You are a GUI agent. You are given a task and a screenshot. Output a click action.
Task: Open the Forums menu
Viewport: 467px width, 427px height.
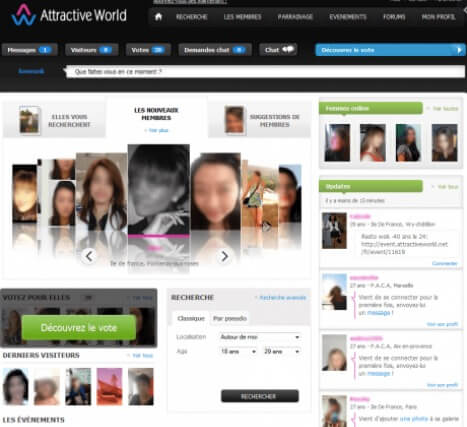[x=394, y=17]
